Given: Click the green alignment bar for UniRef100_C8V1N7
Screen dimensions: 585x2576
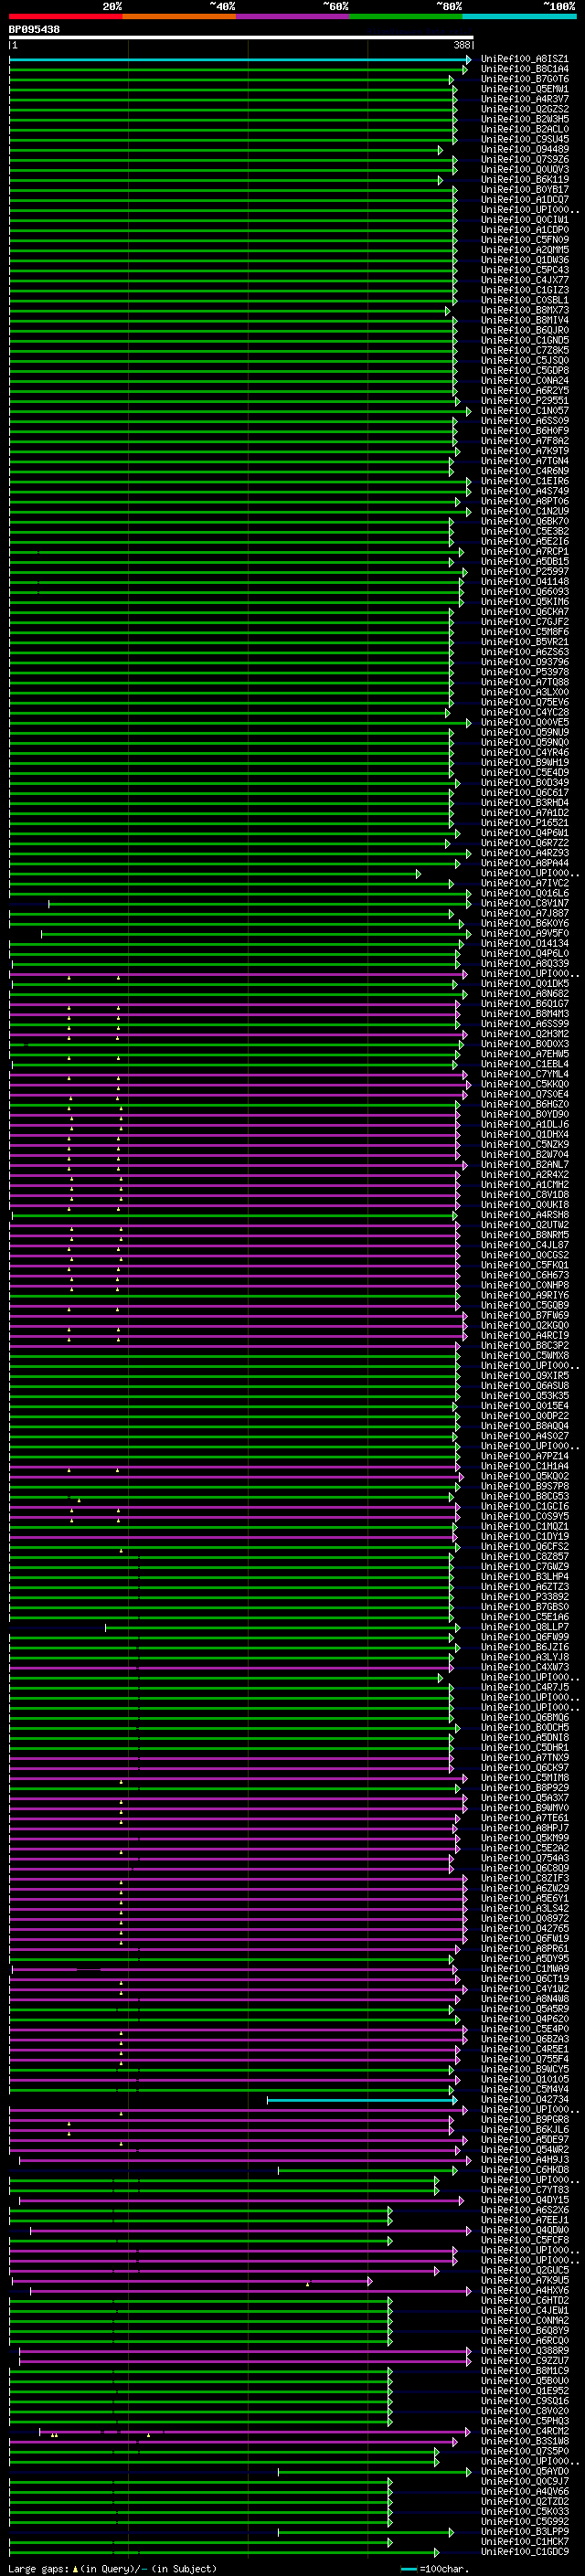Looking at the screenshot, I should 259,904.
